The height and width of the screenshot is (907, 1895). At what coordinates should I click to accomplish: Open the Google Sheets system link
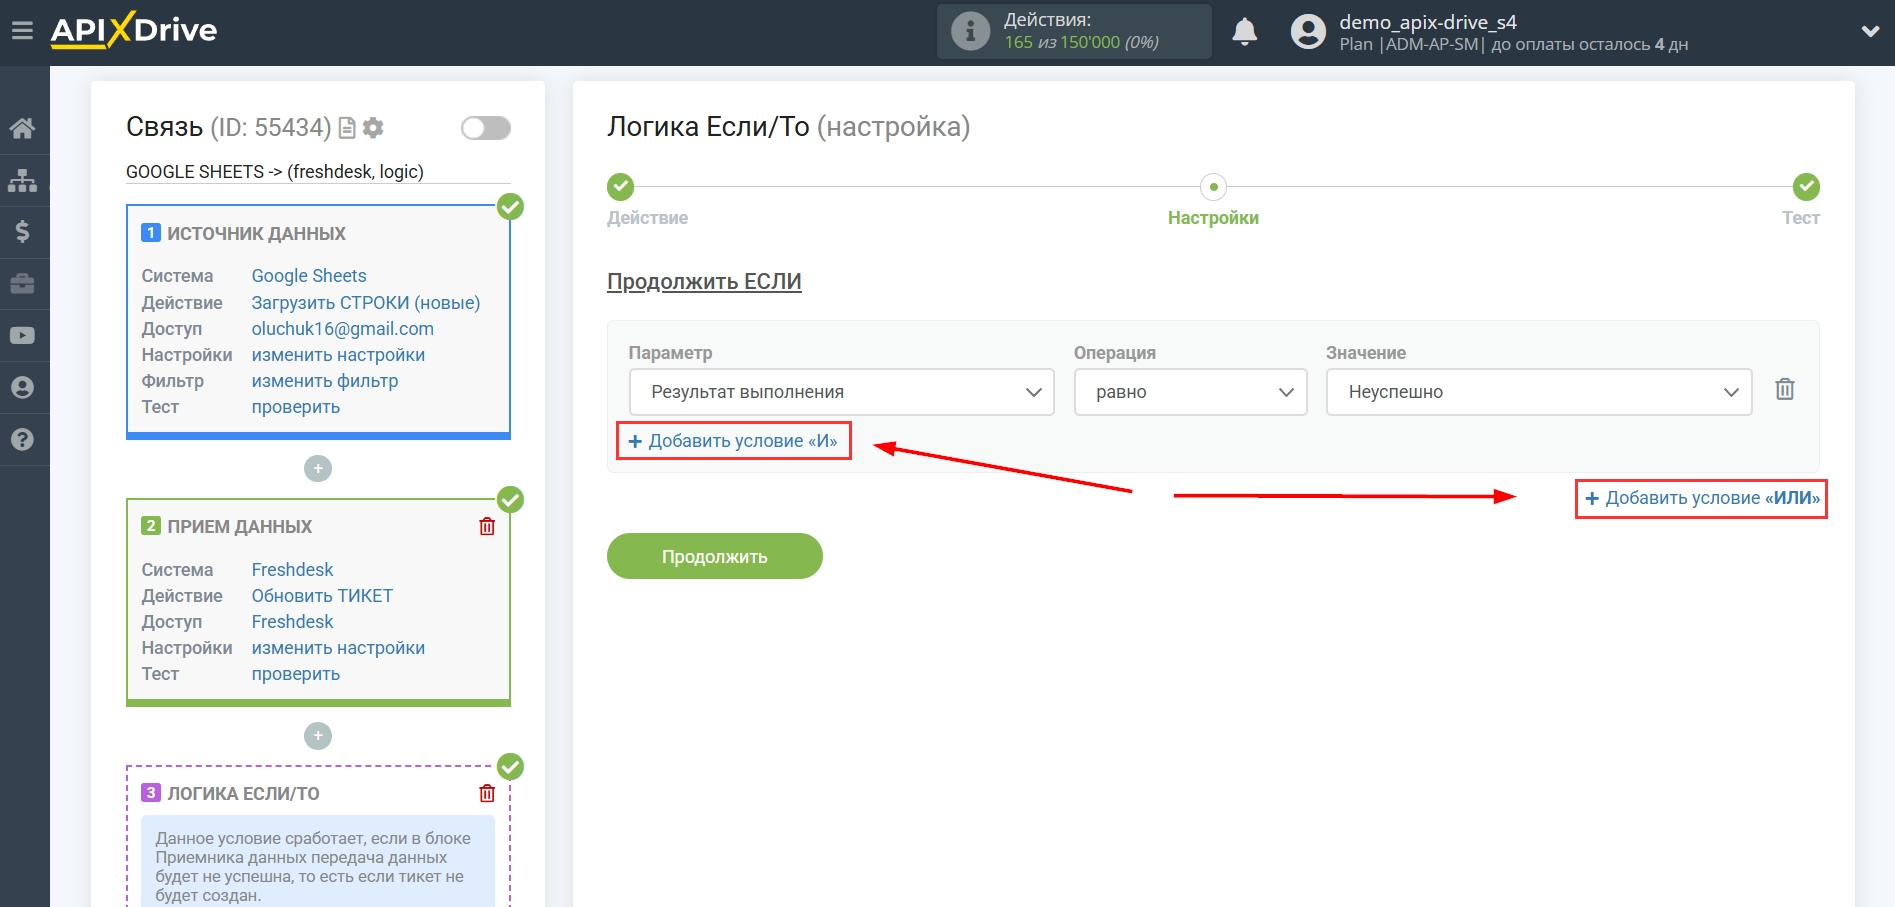pos(309,276)
